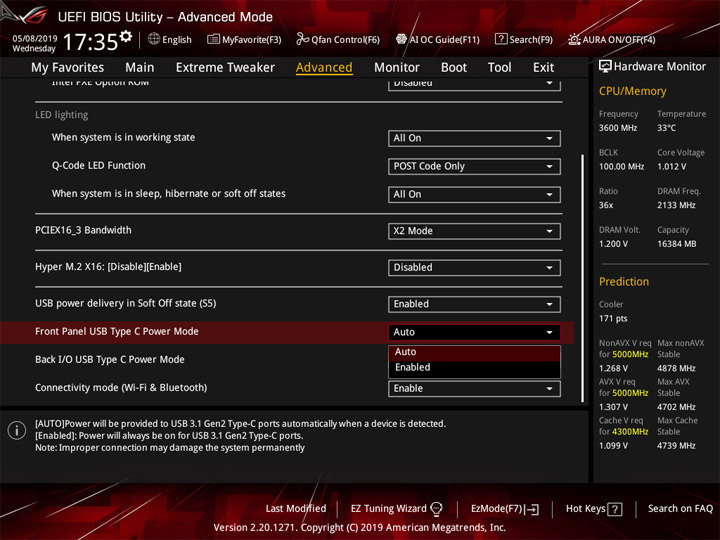Click the Prediction heading
Image resolution: width=720 pixels, height=540 pixels.
[x=624, y=282]
